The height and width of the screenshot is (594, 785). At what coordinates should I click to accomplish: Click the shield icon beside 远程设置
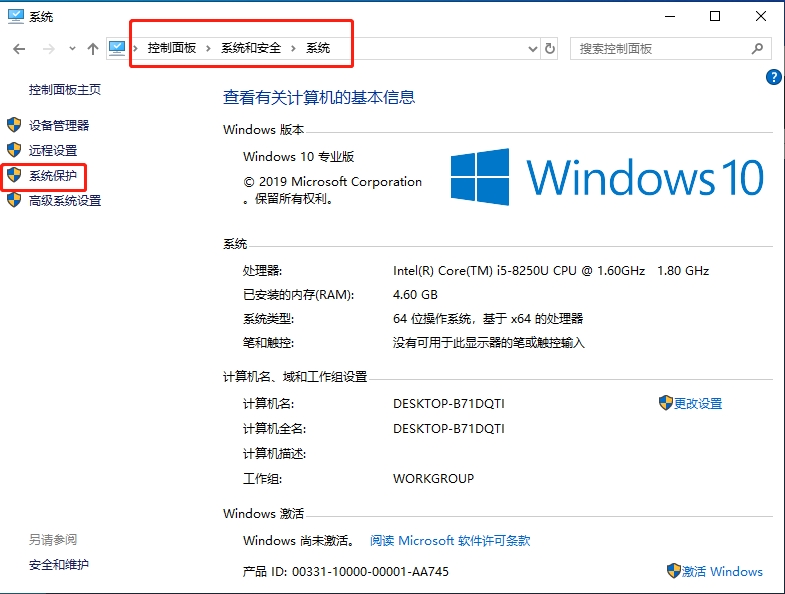[x=14, y=150]
